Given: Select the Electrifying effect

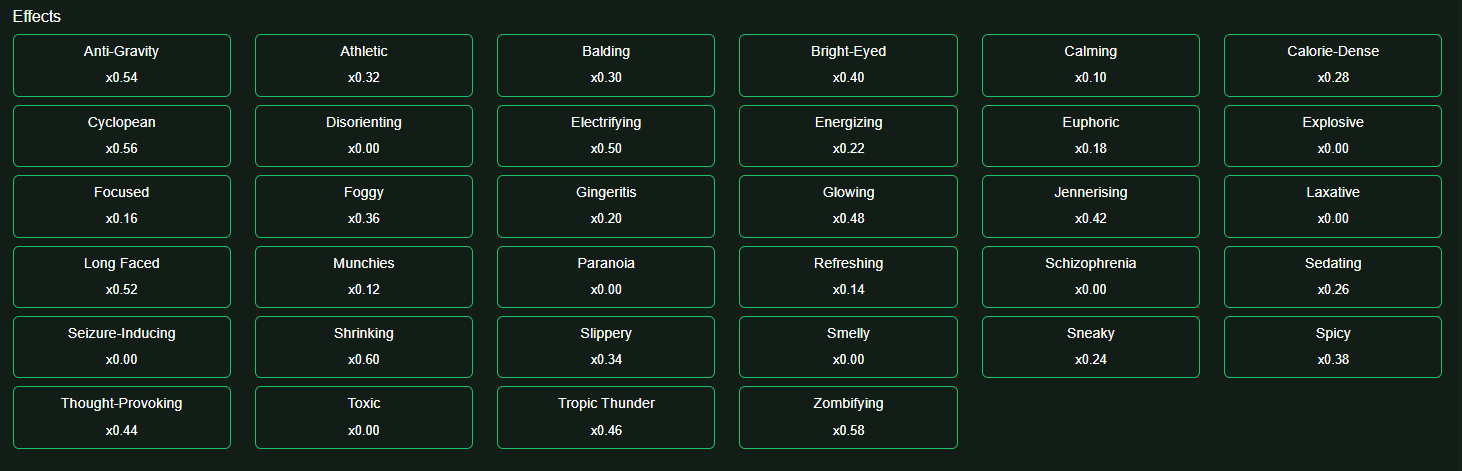Looking at the screenshot, I should [x=605, y=135].
